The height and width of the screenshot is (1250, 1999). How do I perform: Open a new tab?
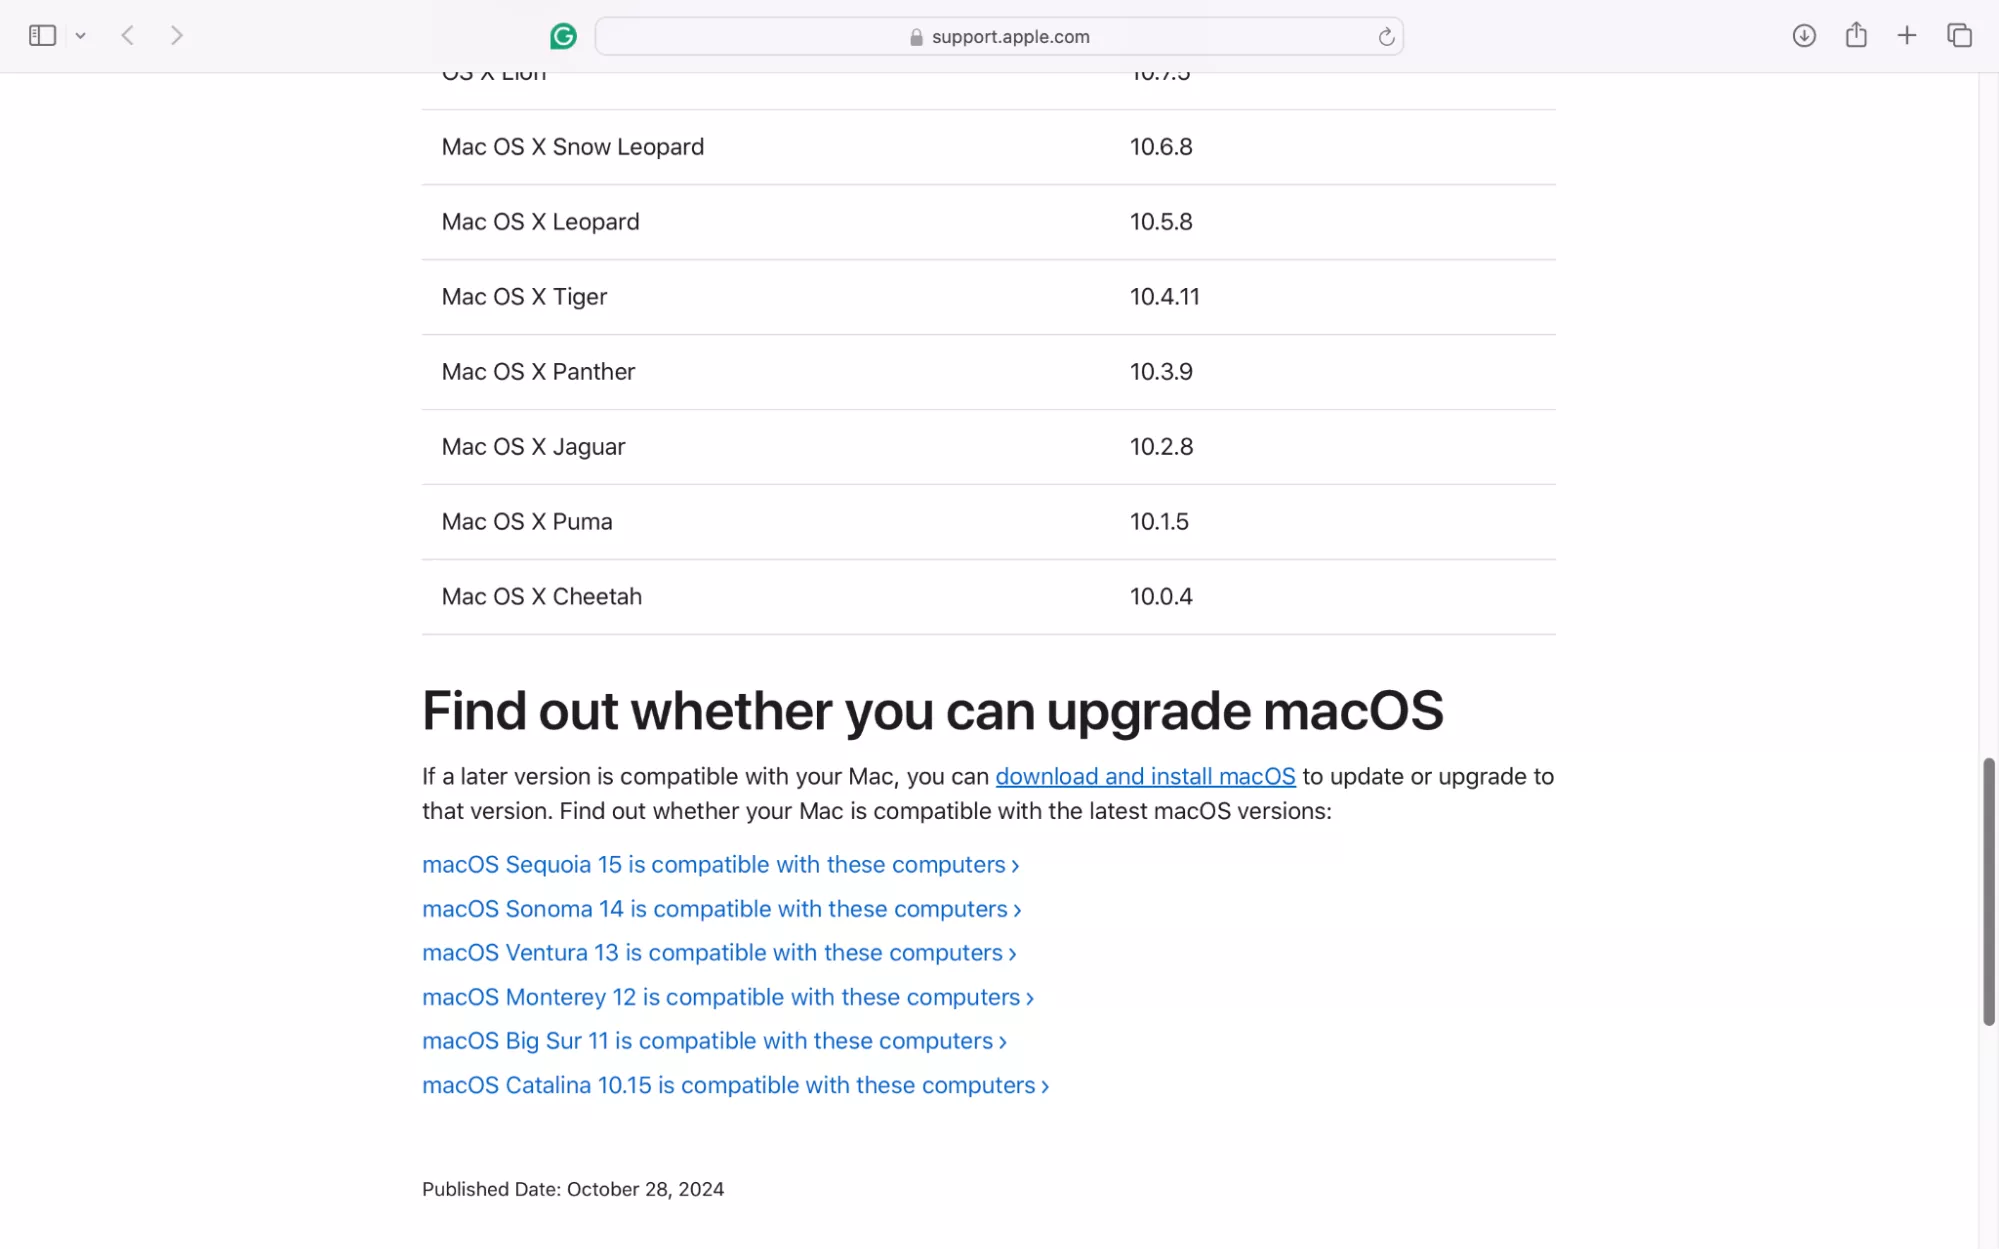(x=1907, y=36)
